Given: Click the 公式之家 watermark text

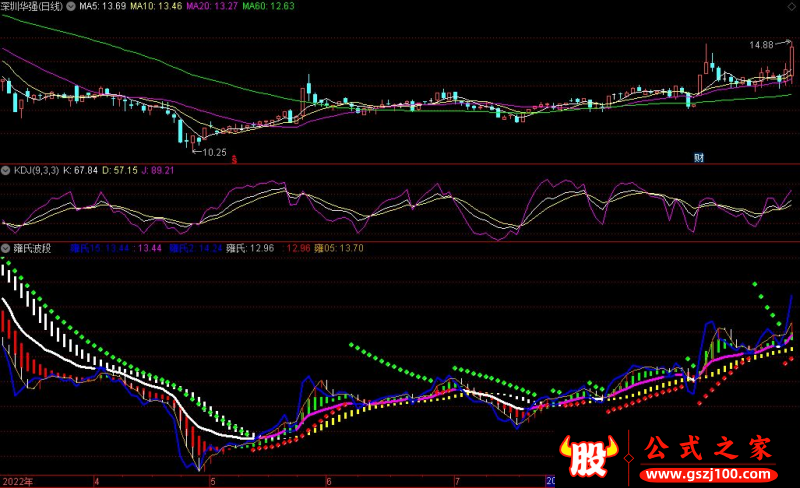Looking at the screenshot, I should [707, 450].
